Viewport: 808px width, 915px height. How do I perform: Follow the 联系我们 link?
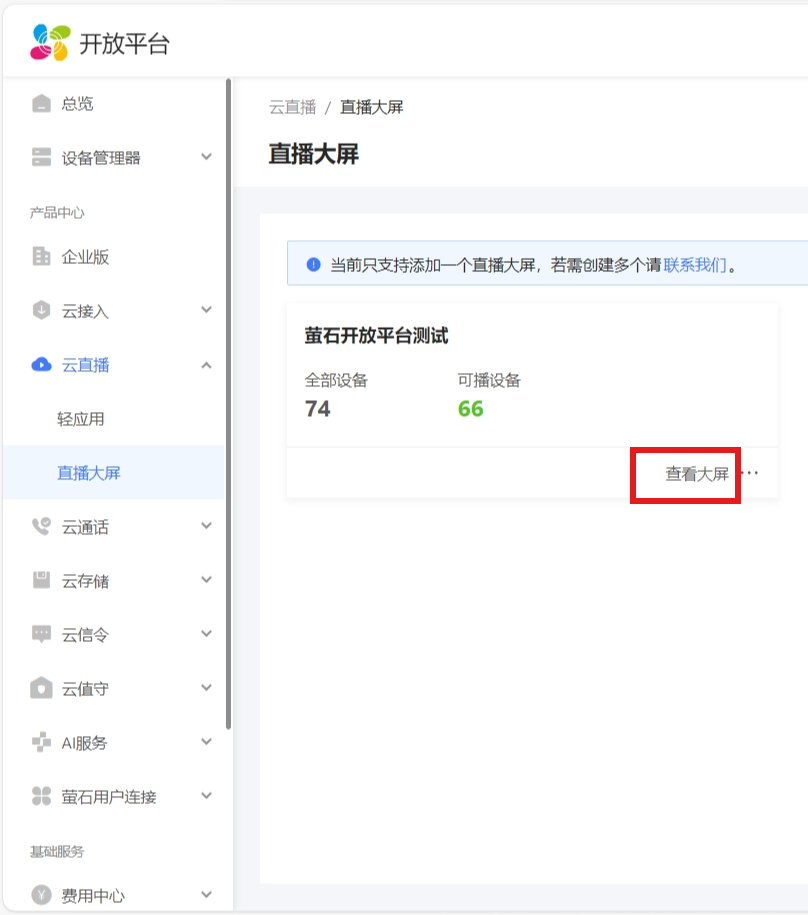[695, 266]
